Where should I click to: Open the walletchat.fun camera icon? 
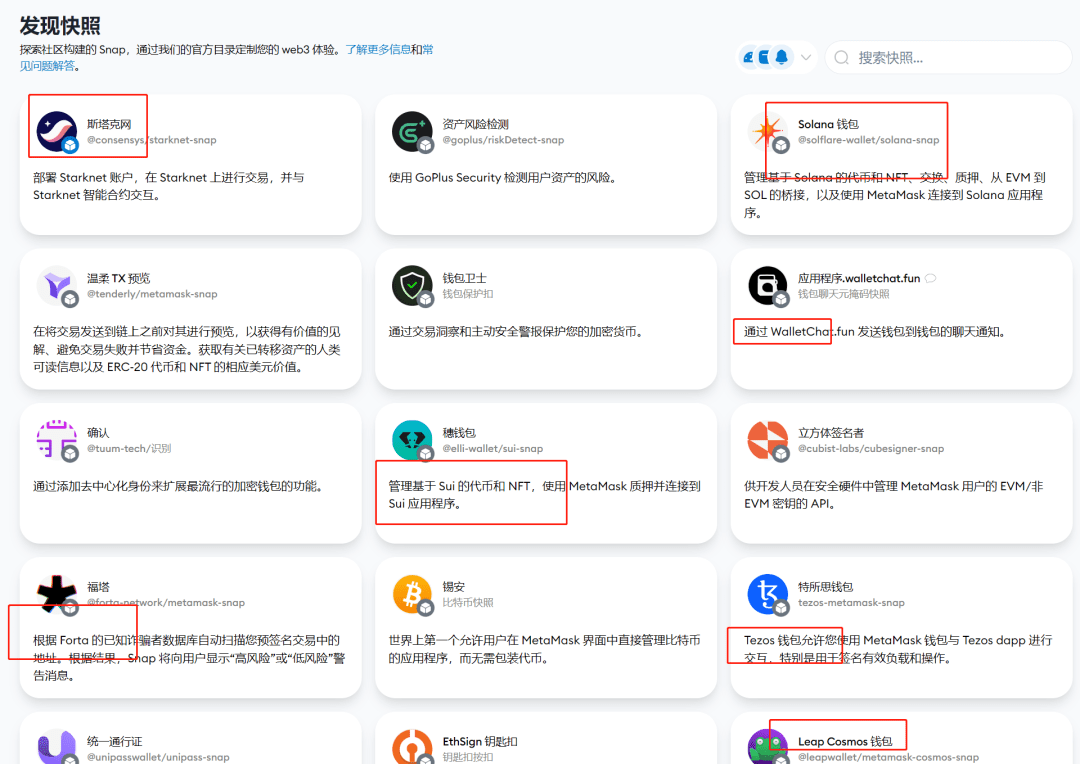(767, 285)
